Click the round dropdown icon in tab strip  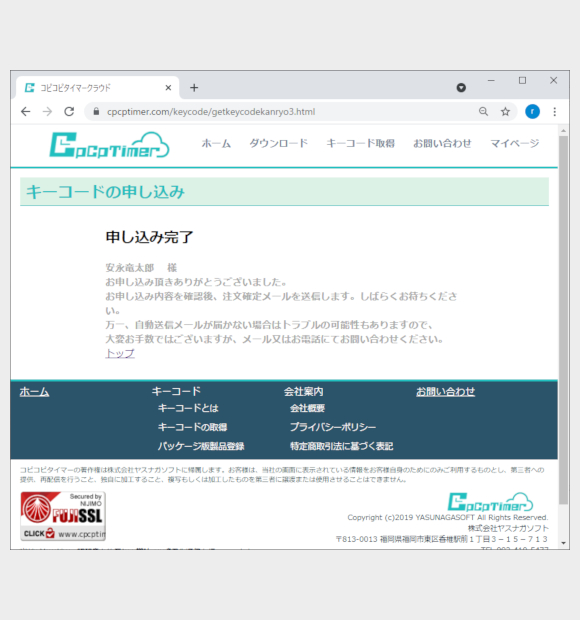461,88
